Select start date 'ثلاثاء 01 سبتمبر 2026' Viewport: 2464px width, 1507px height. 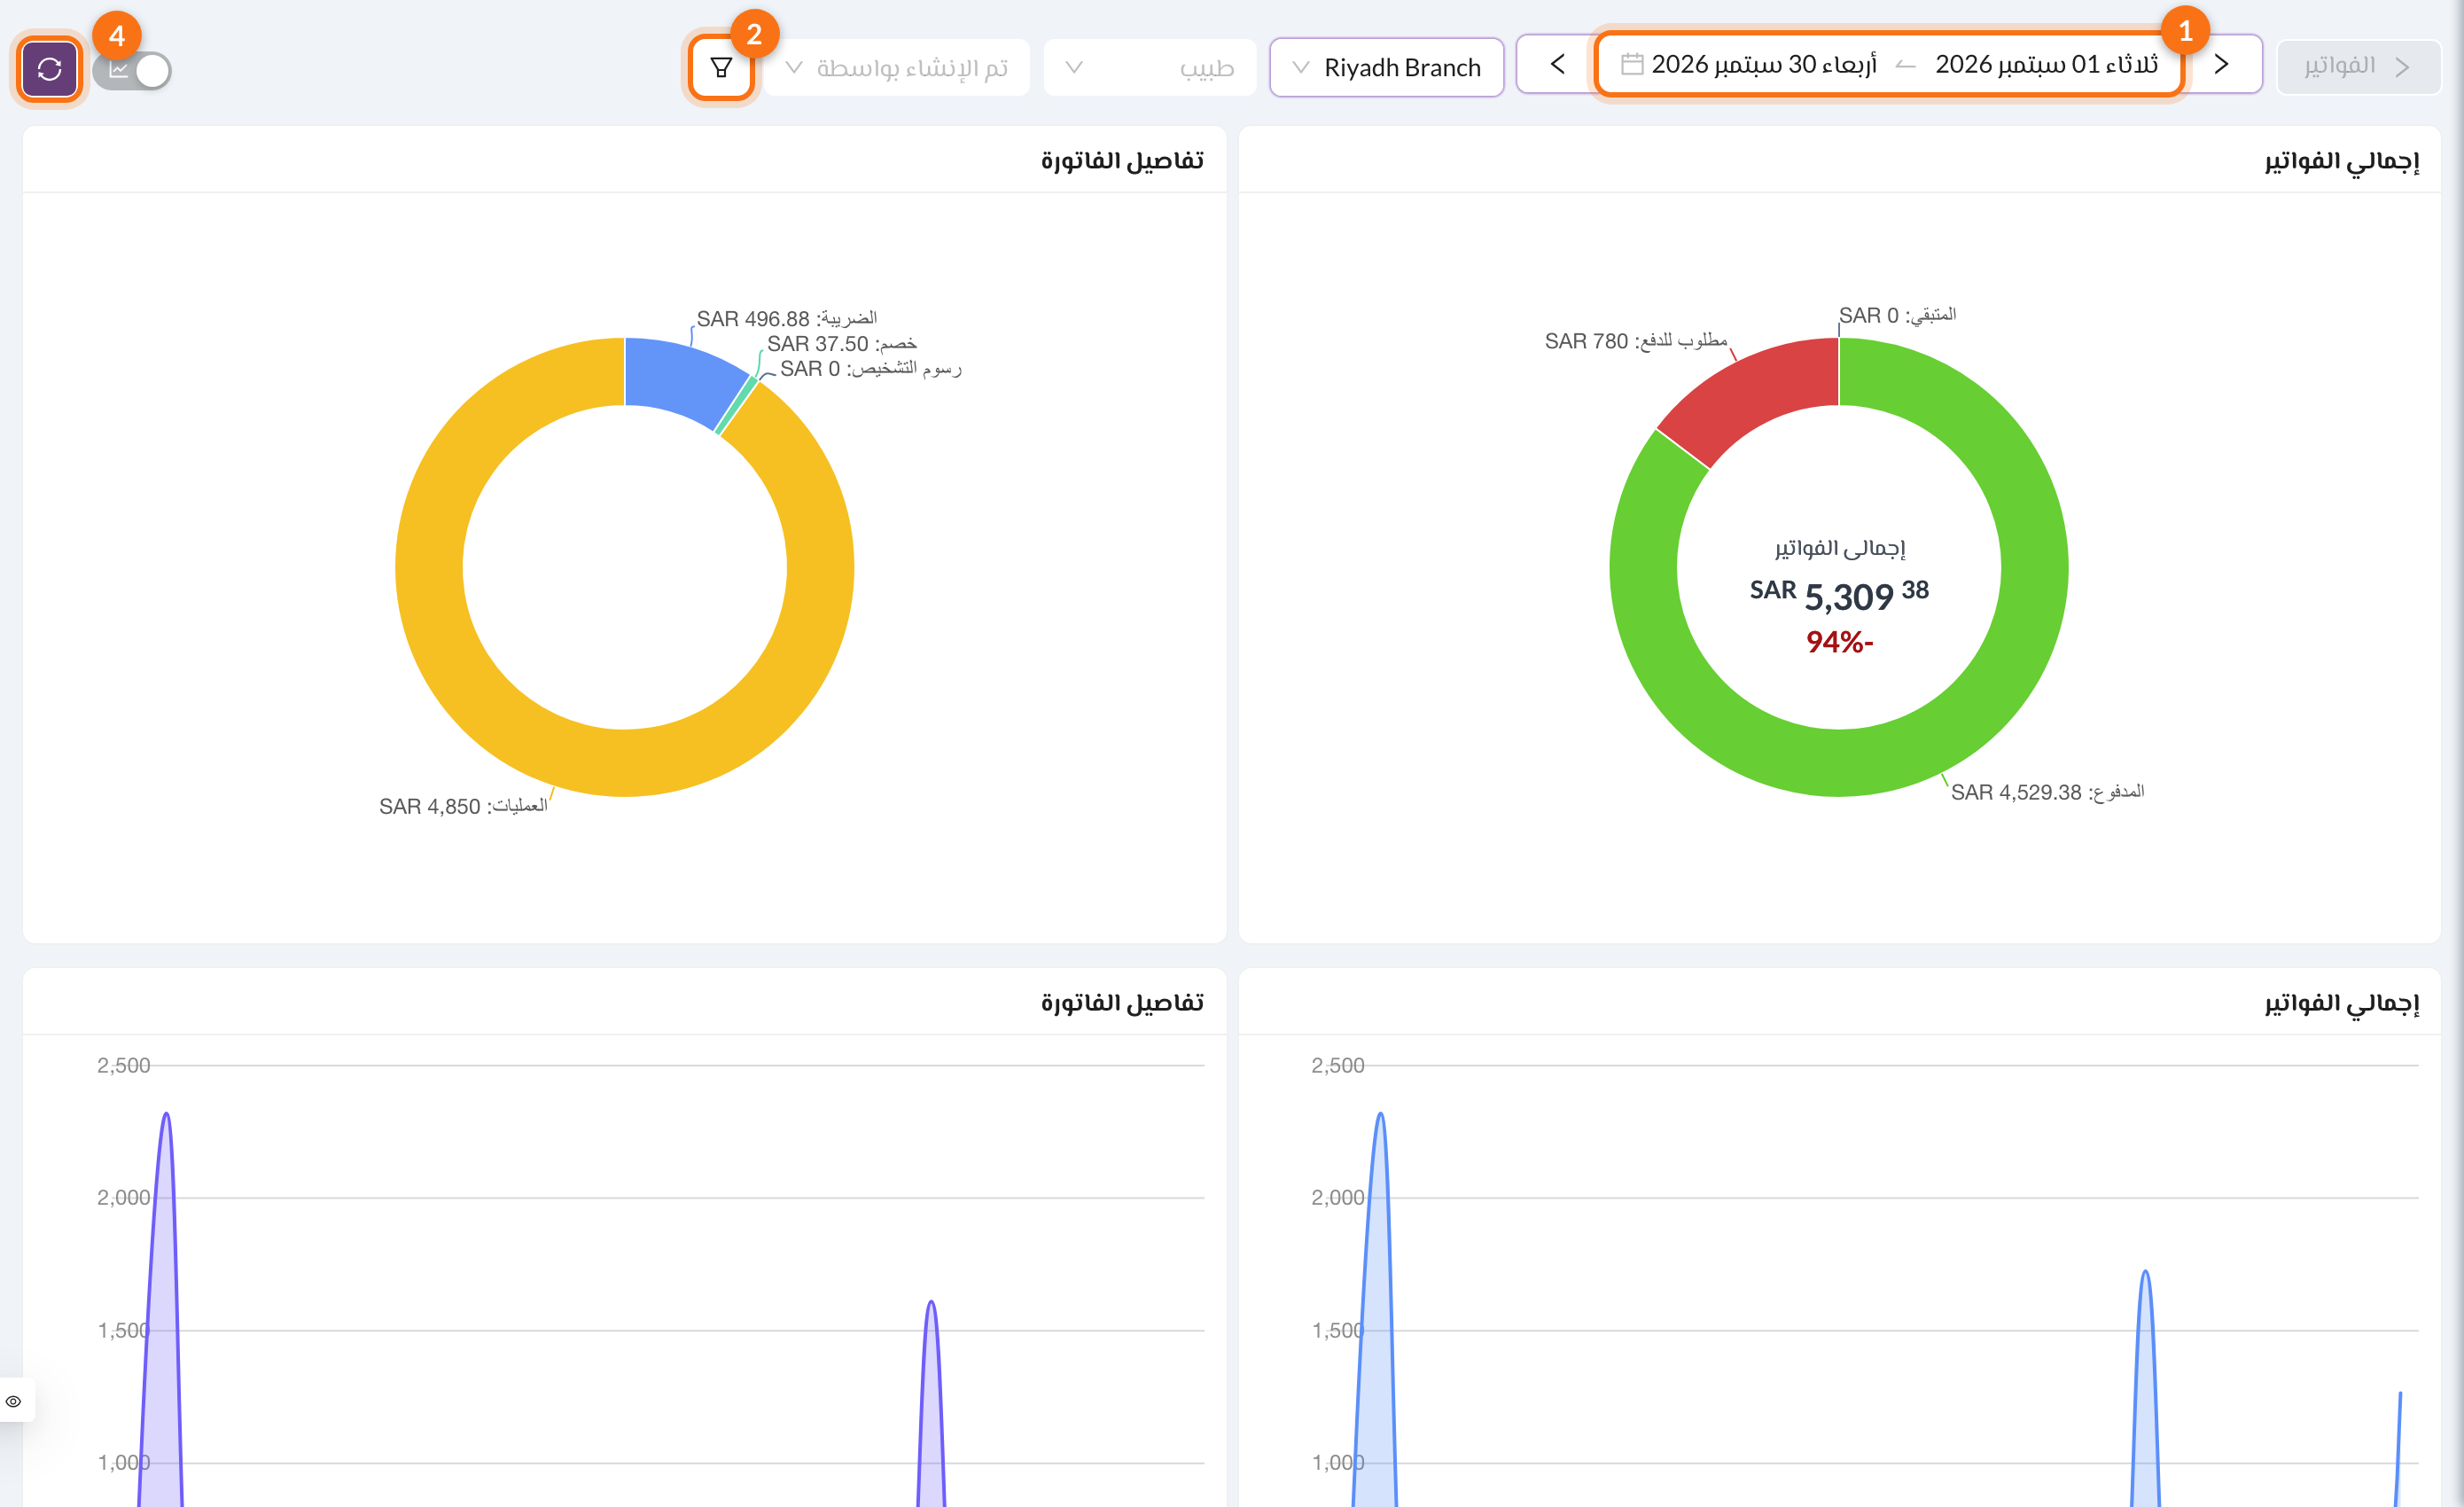(x=2046, y=64)
